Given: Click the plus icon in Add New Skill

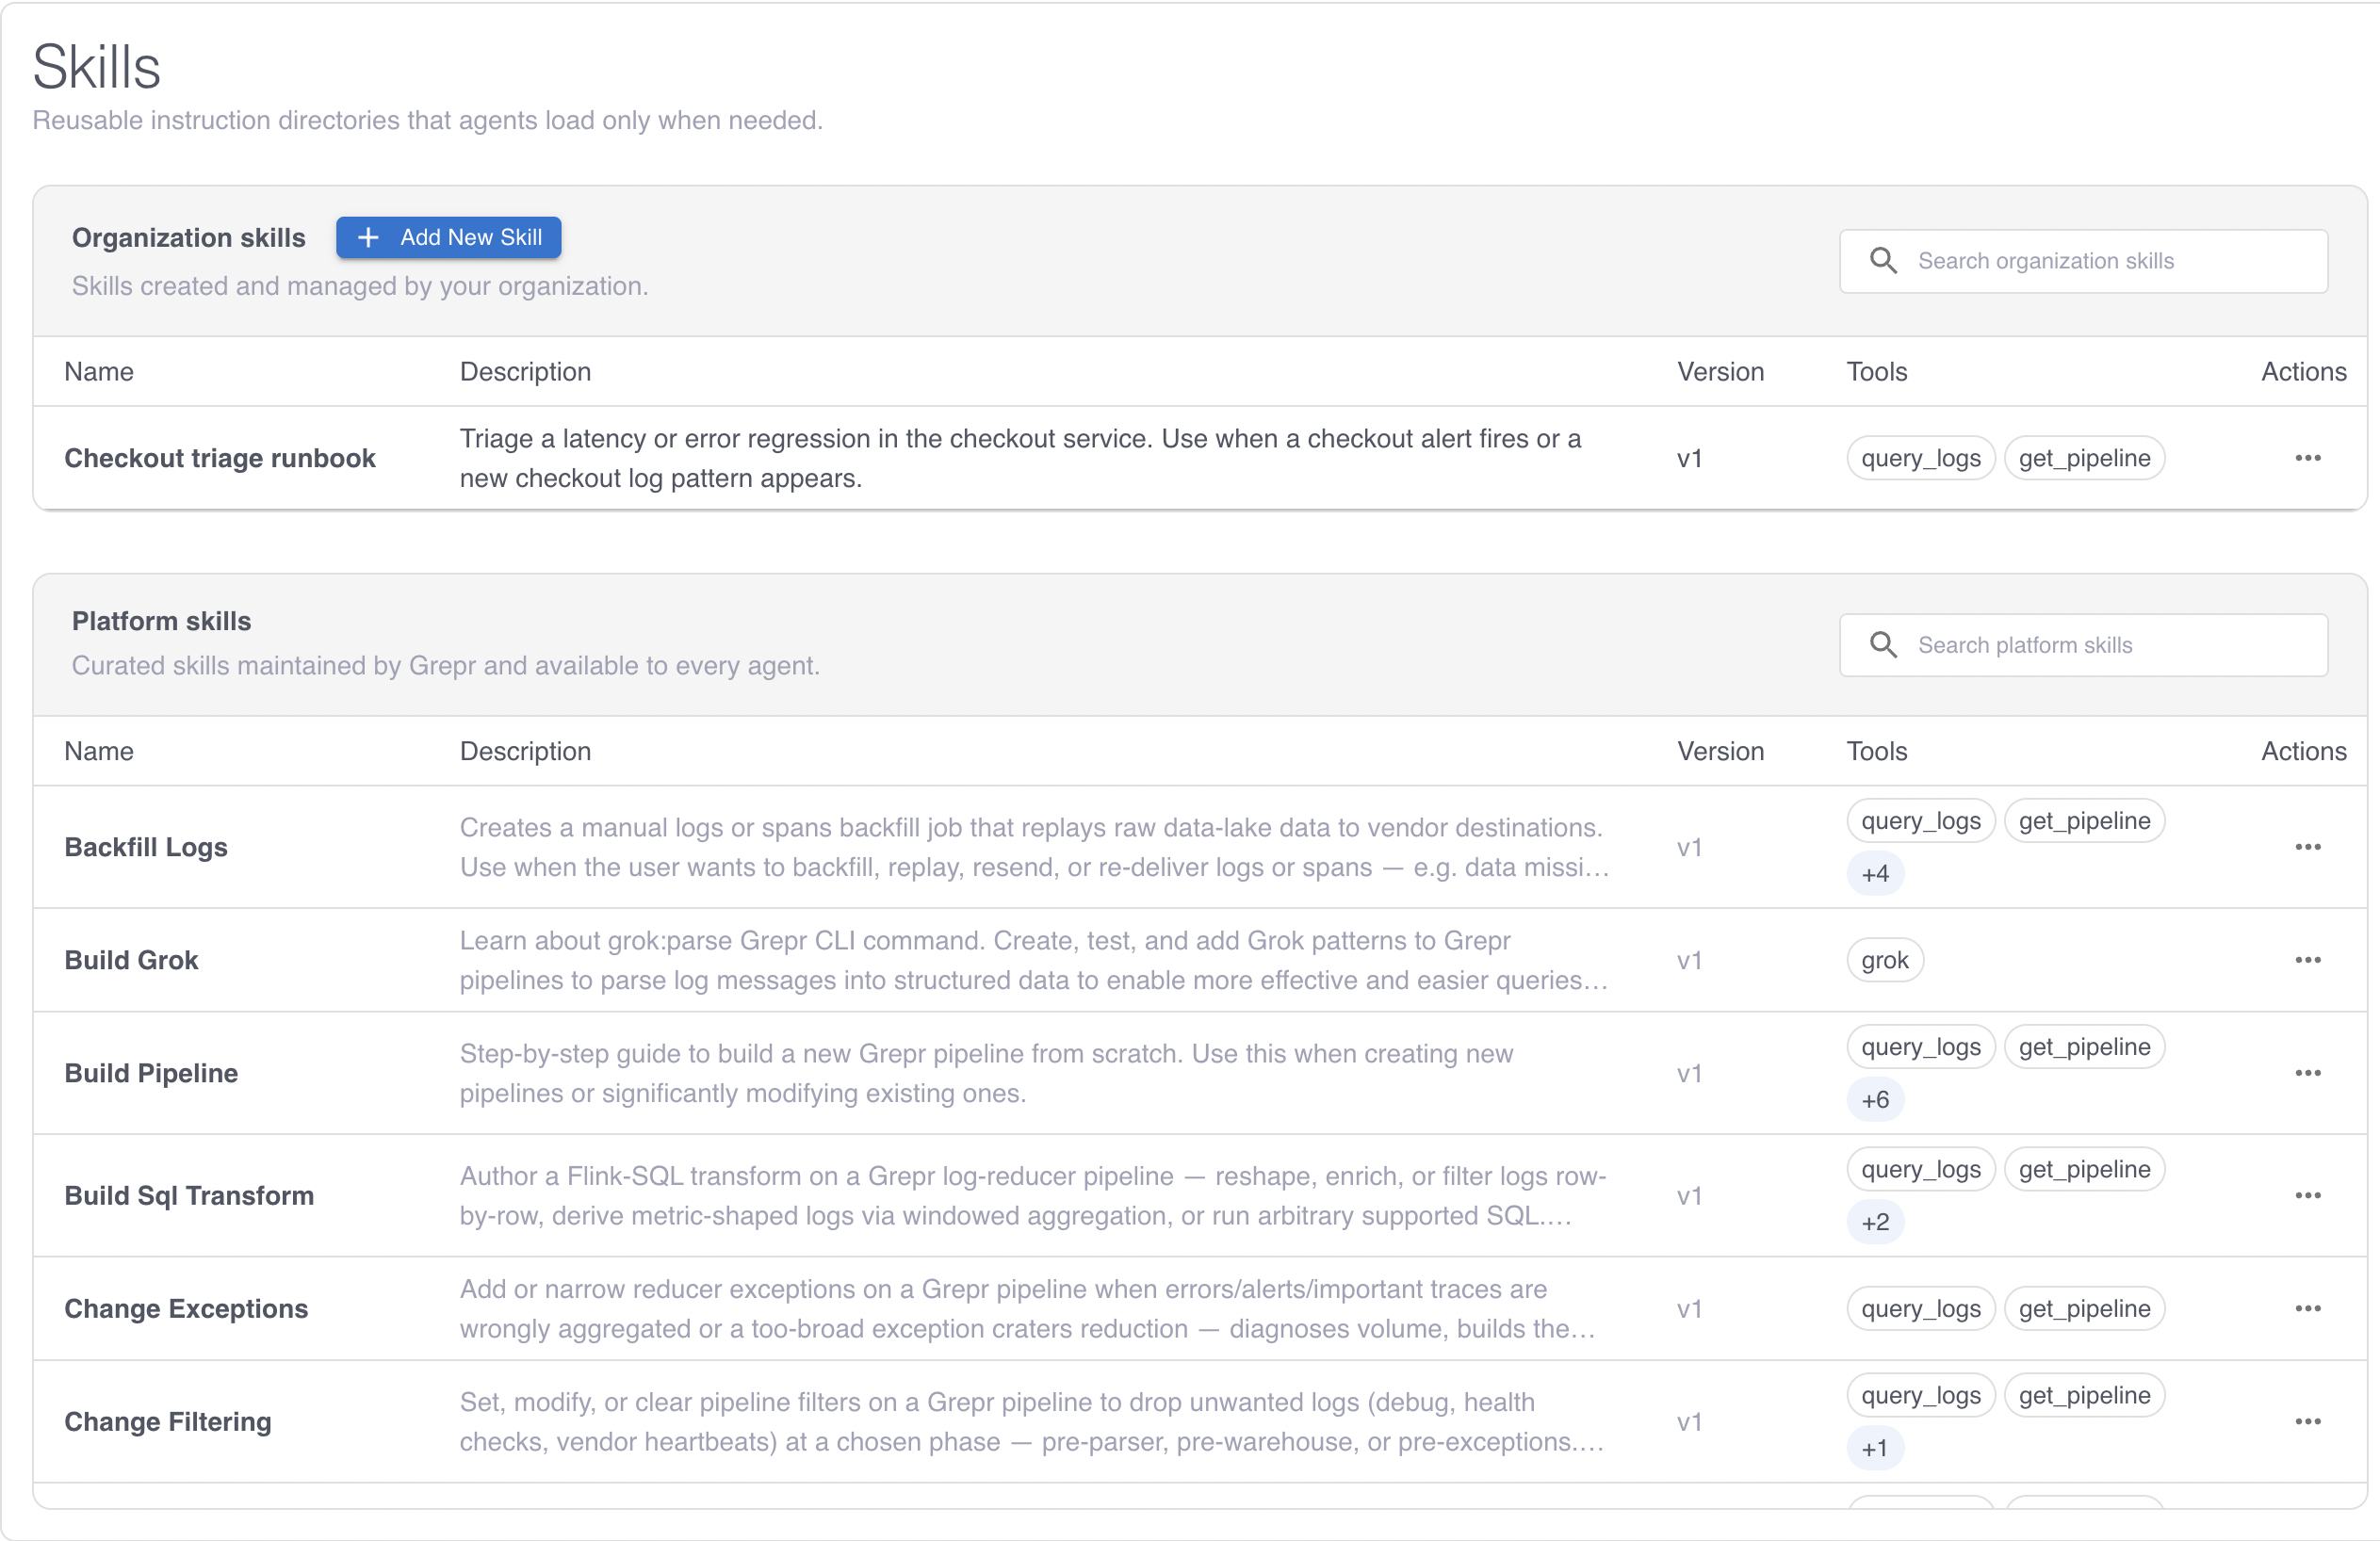Looking at the screenshot, I should click(368, 237).
